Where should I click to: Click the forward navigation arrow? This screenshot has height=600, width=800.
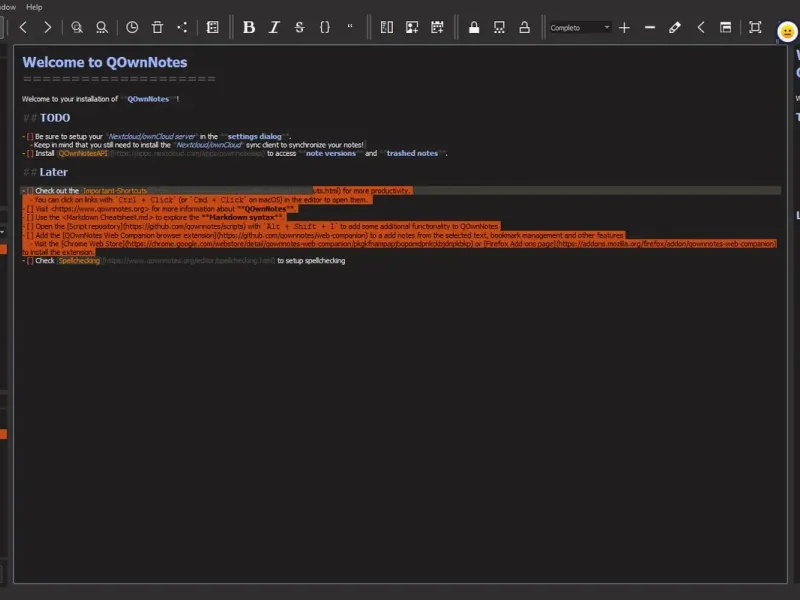click(47, 27)
